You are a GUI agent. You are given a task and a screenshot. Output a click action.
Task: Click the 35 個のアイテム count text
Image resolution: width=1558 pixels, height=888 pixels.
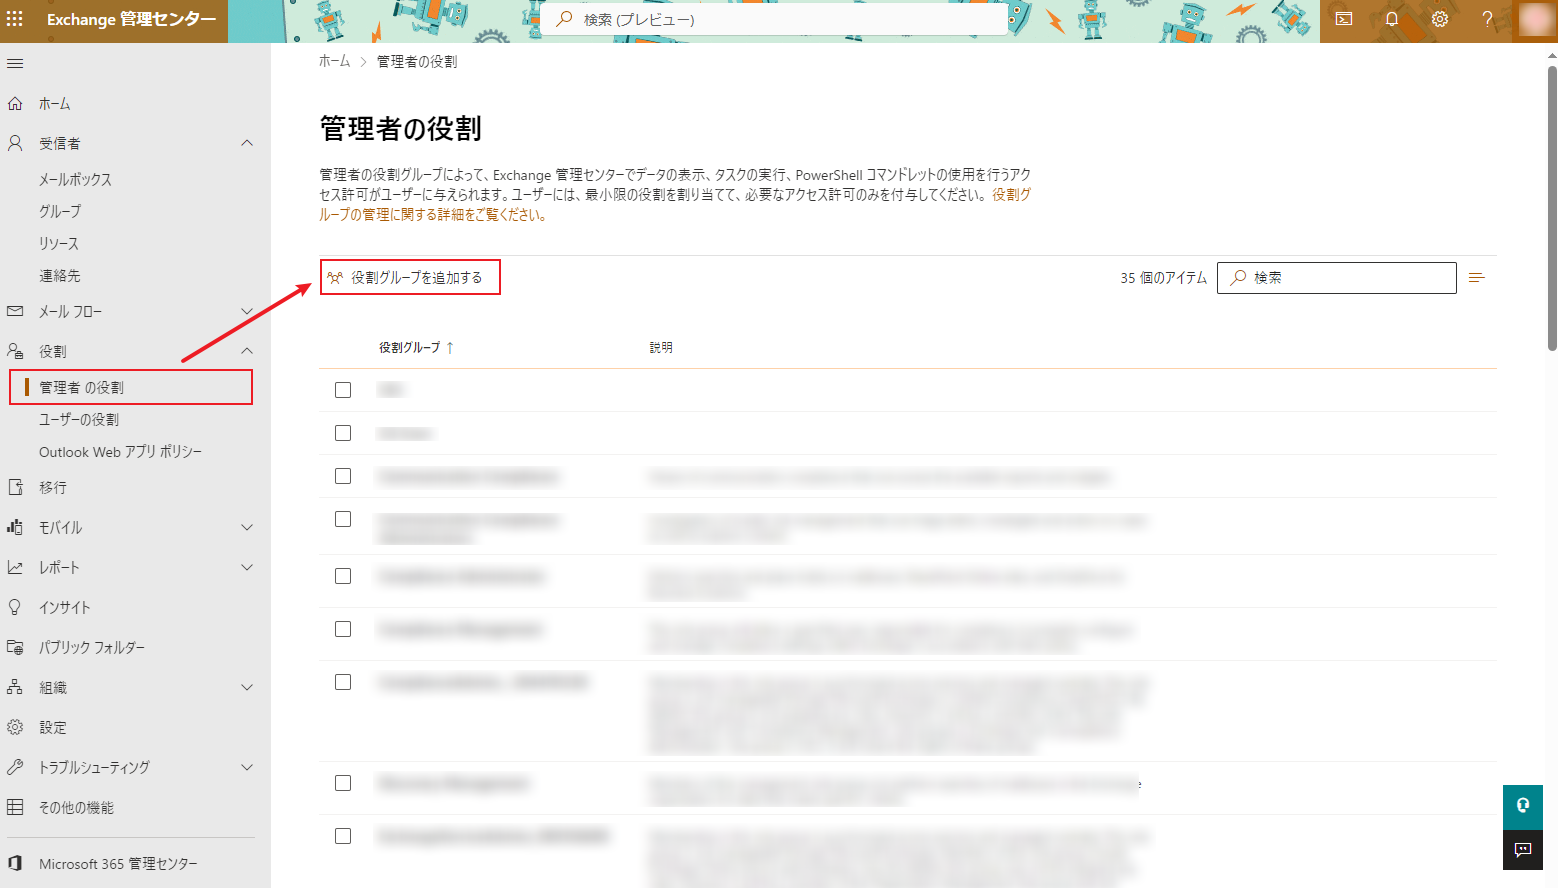pos(1164,278)
